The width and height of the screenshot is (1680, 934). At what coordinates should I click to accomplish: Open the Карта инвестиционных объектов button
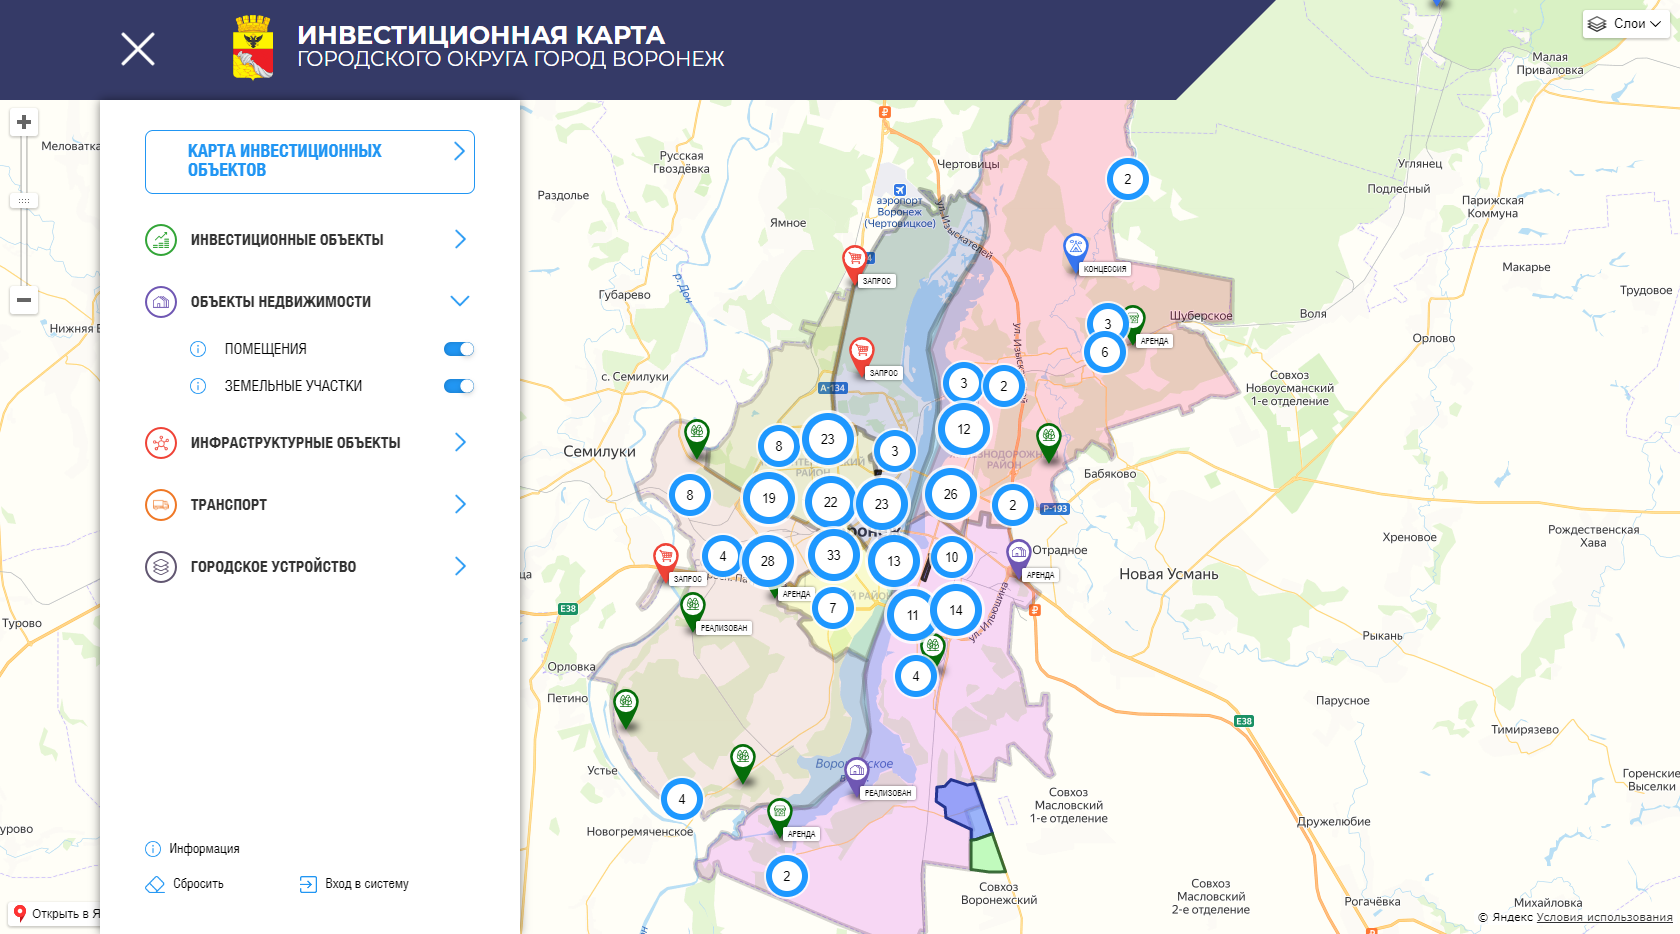[x=310, y=161]
